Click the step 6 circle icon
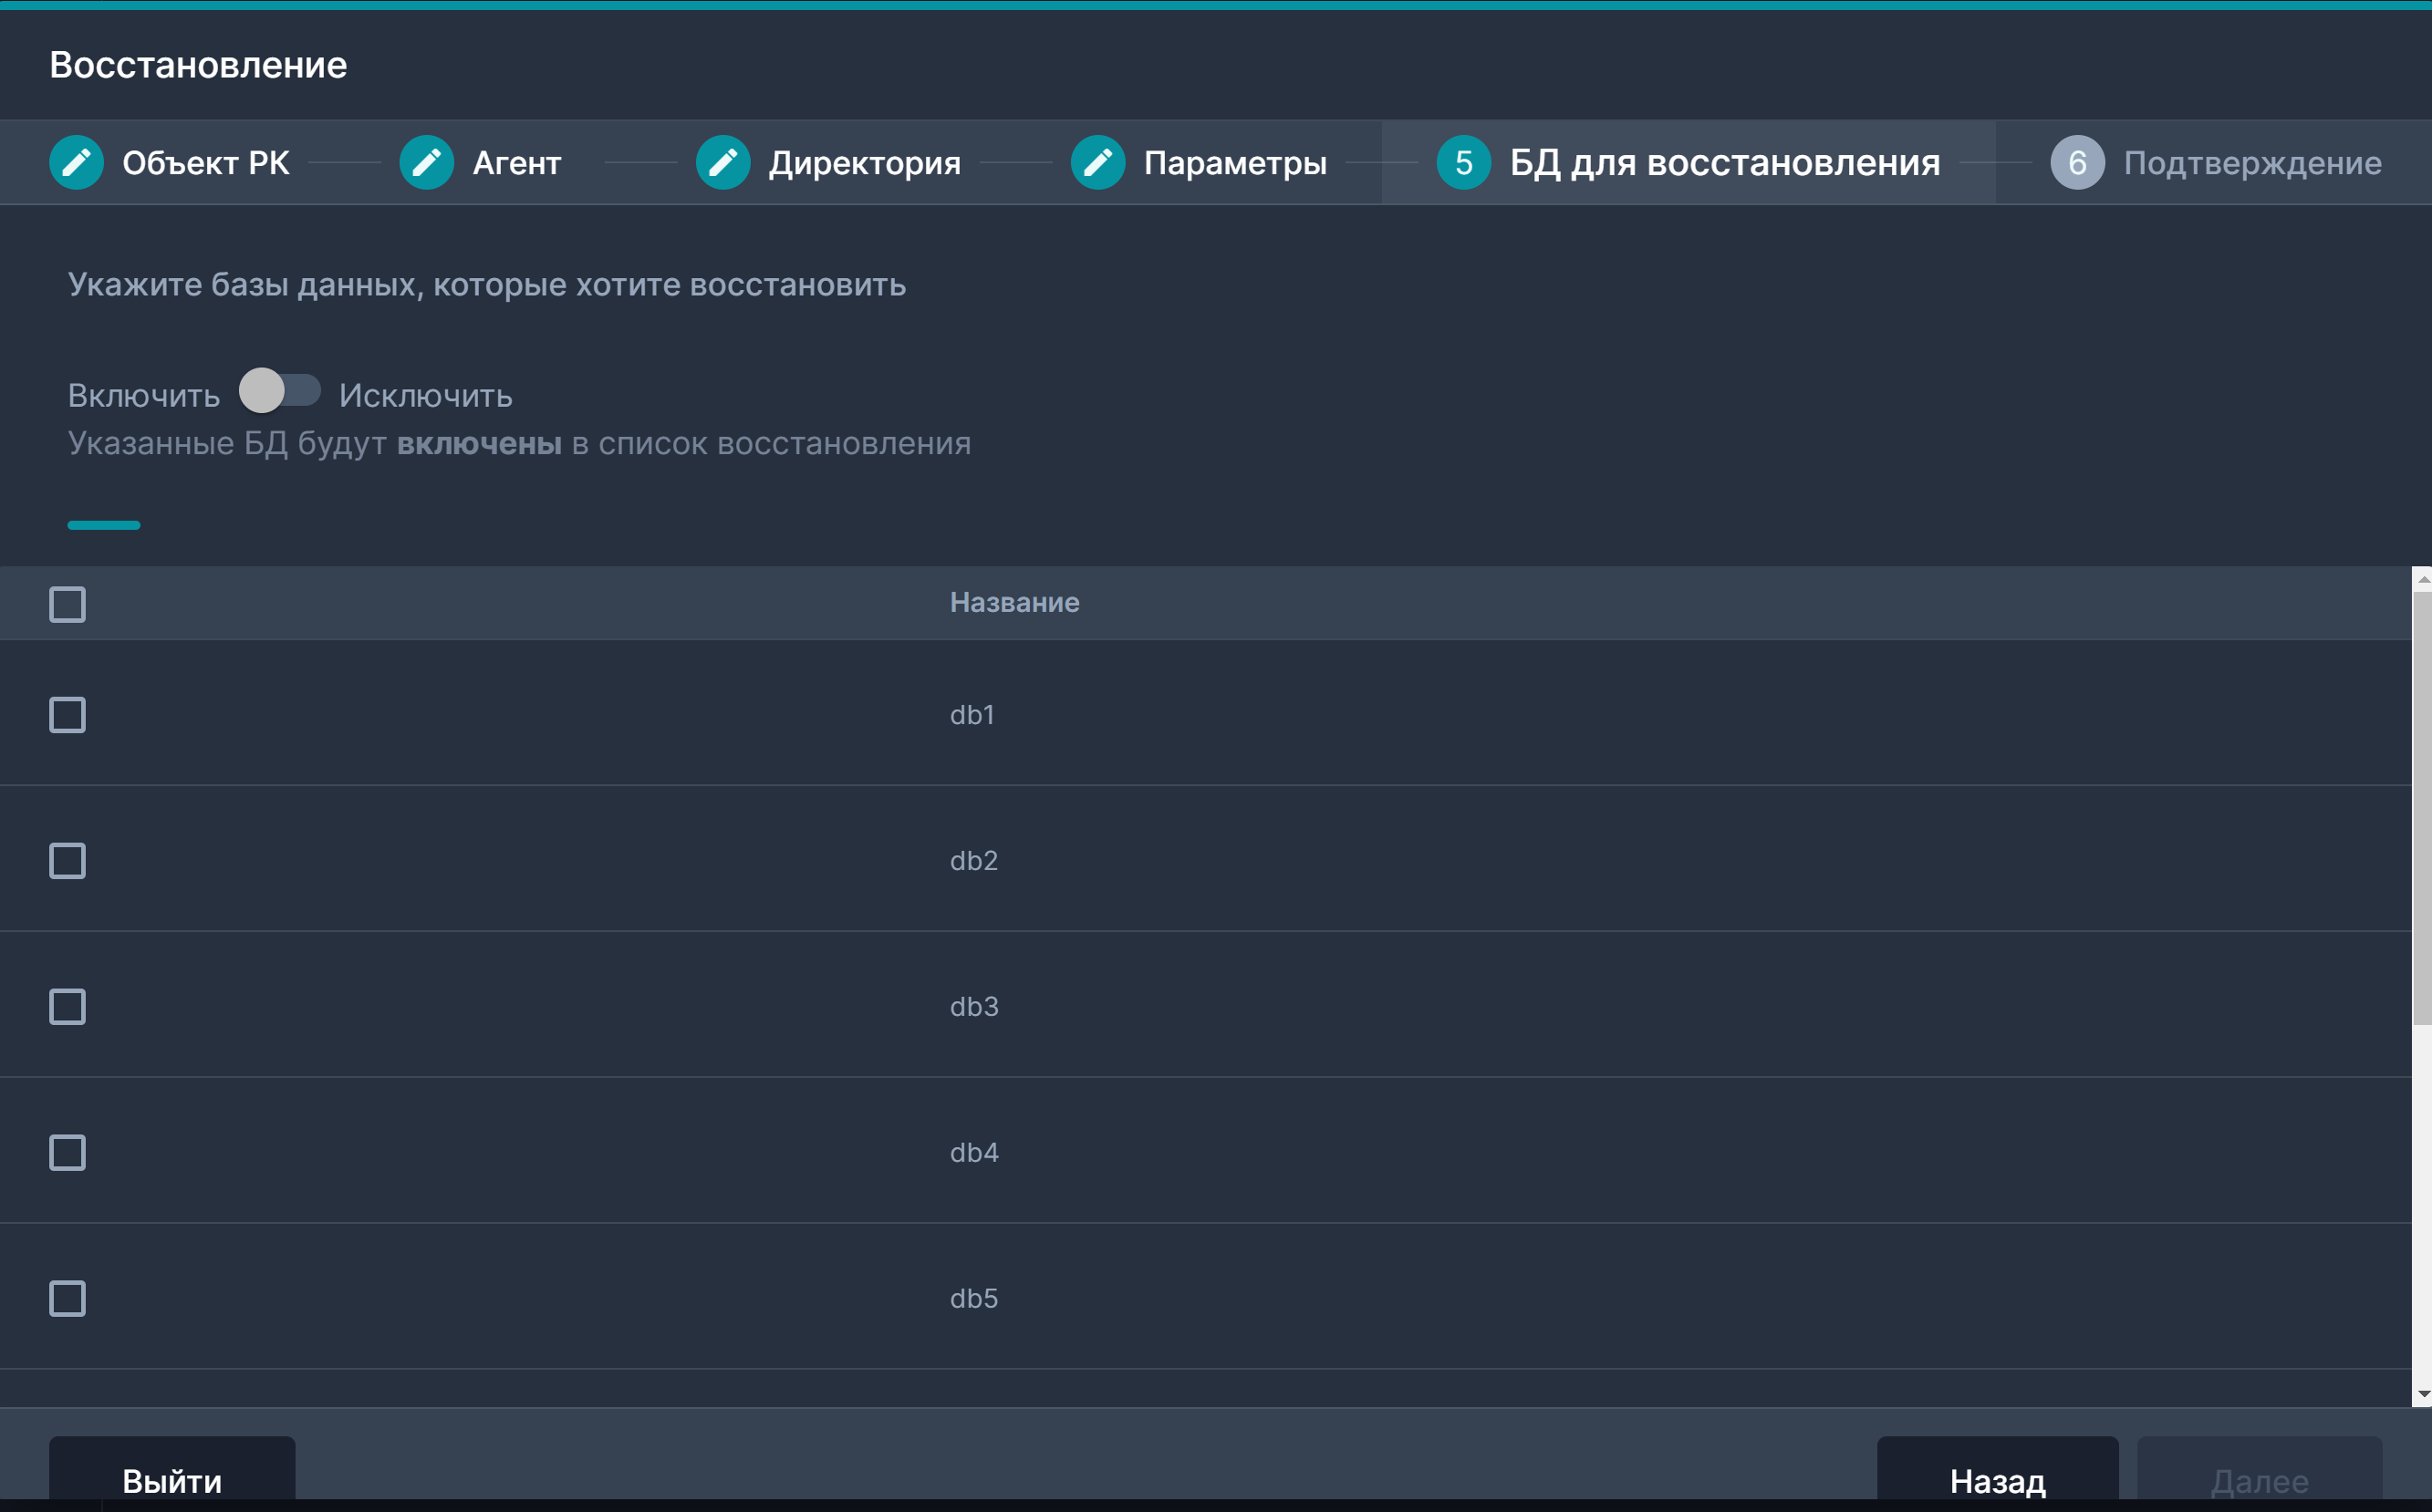 coord(2077,163)
